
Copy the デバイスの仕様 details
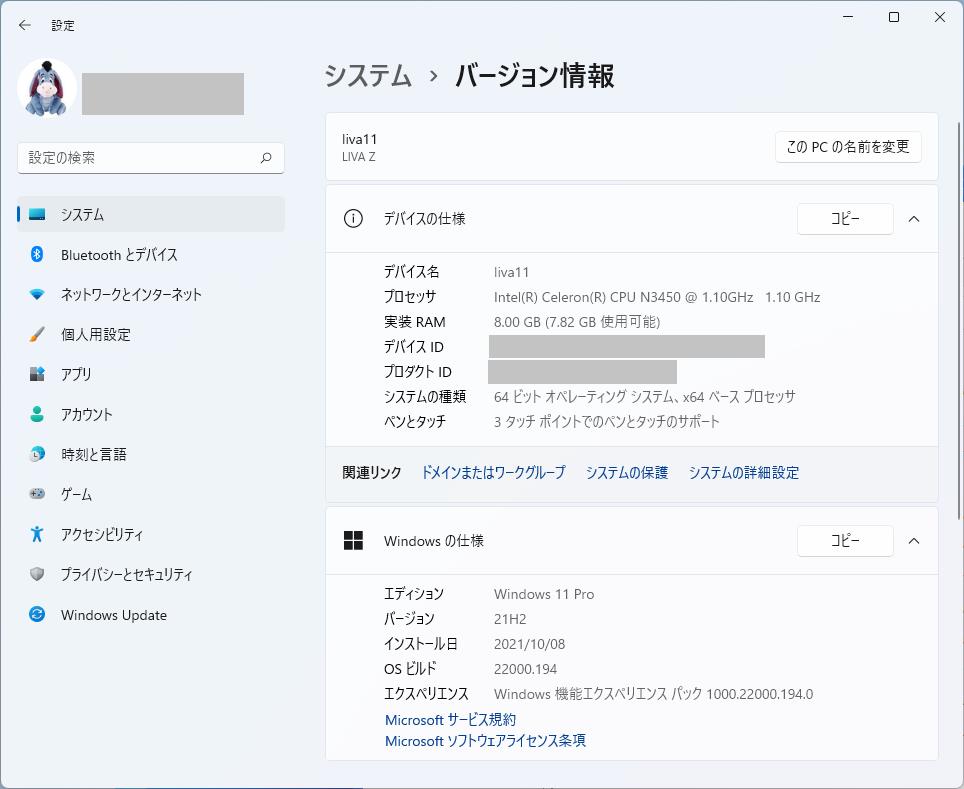coord(845,219)
